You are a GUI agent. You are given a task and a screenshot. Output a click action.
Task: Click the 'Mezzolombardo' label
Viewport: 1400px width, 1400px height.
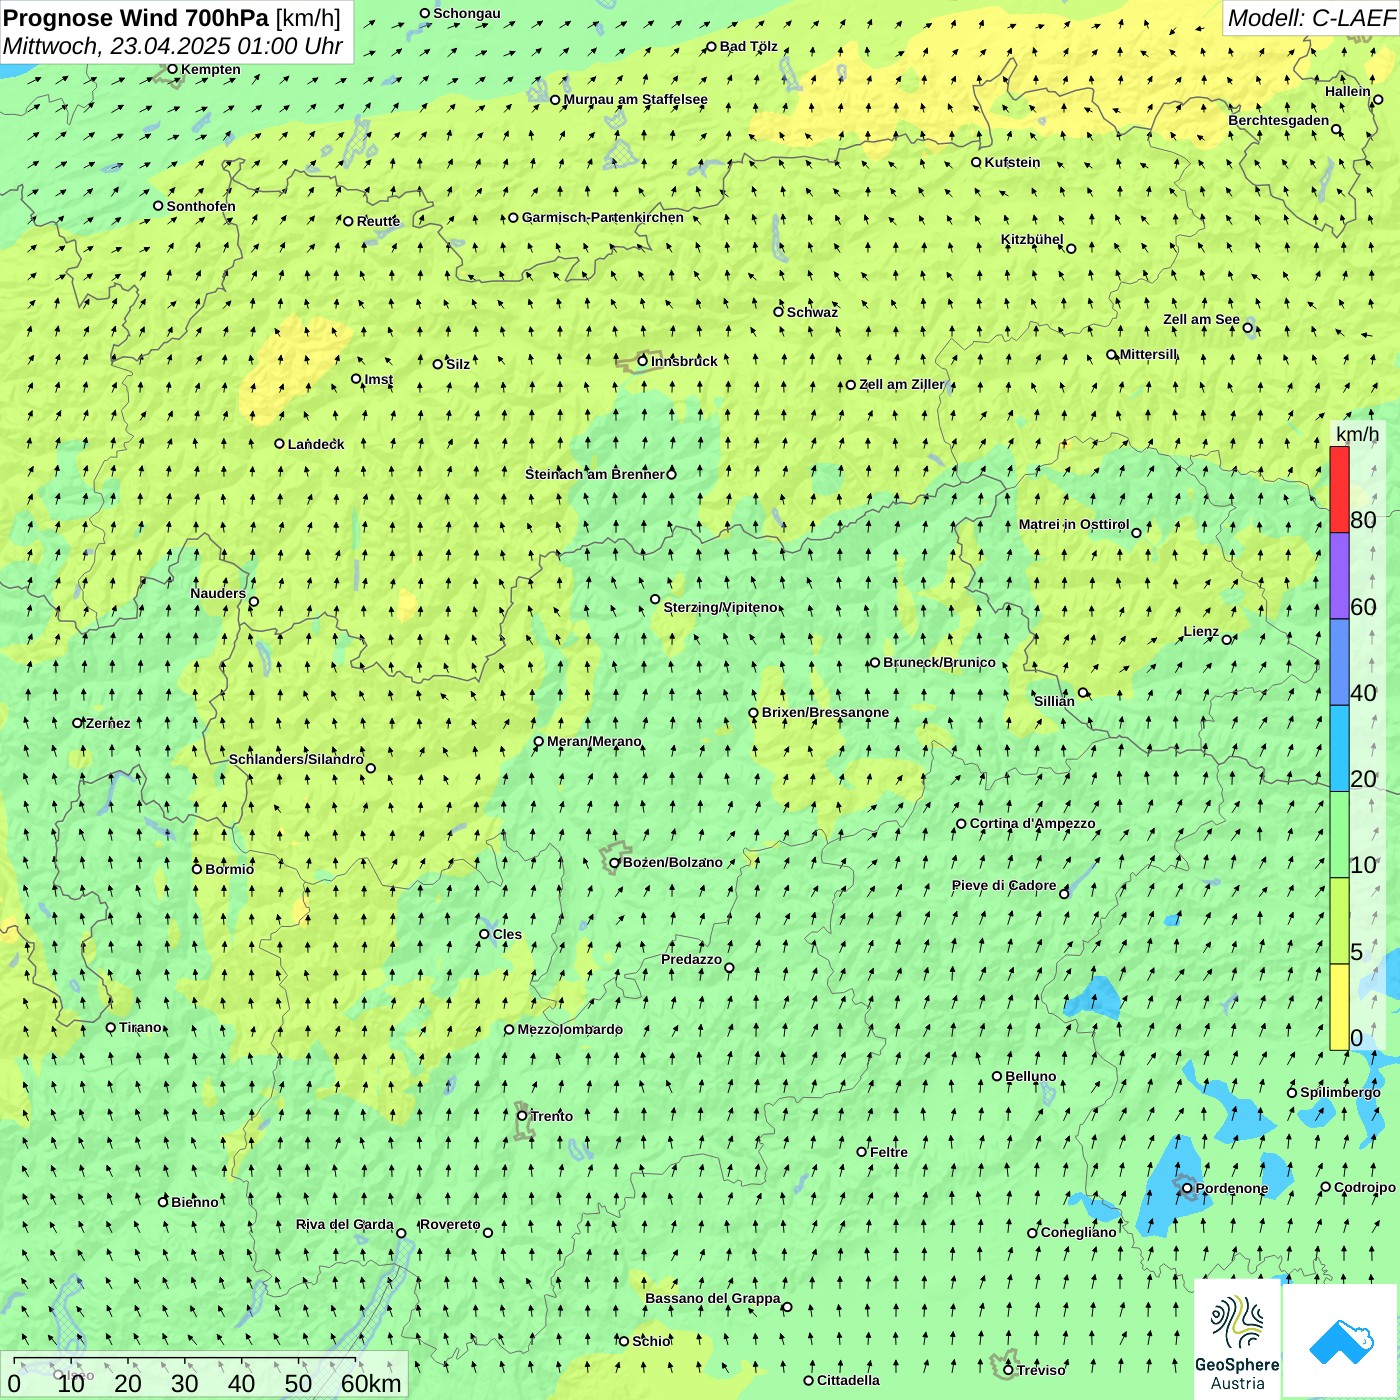[570, 1029]
